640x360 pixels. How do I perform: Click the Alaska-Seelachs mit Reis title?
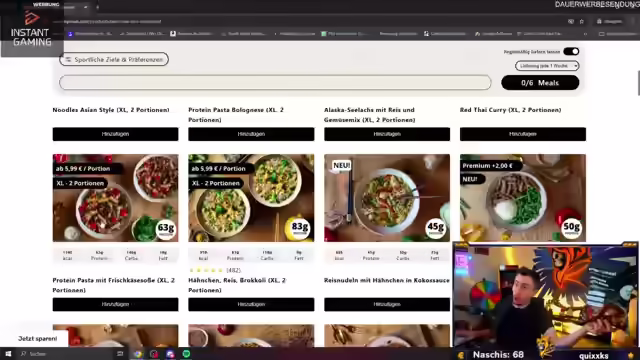[369, 115]
